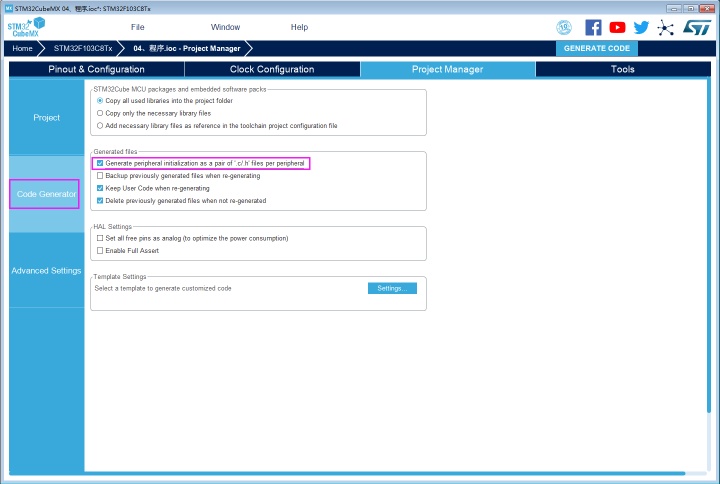Toggle Keep User Code when re-generating

(100, 188)
